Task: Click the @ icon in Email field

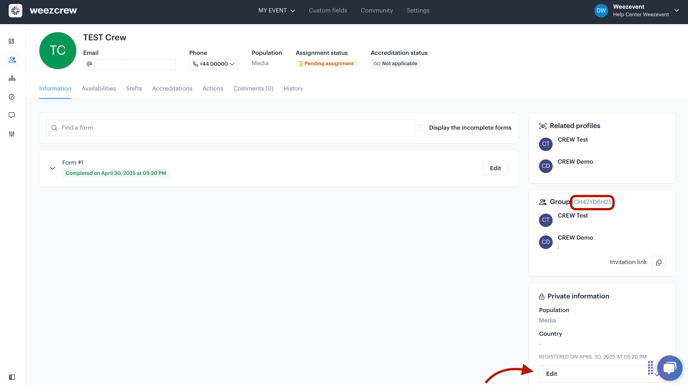Action: [x=89, y=64]
